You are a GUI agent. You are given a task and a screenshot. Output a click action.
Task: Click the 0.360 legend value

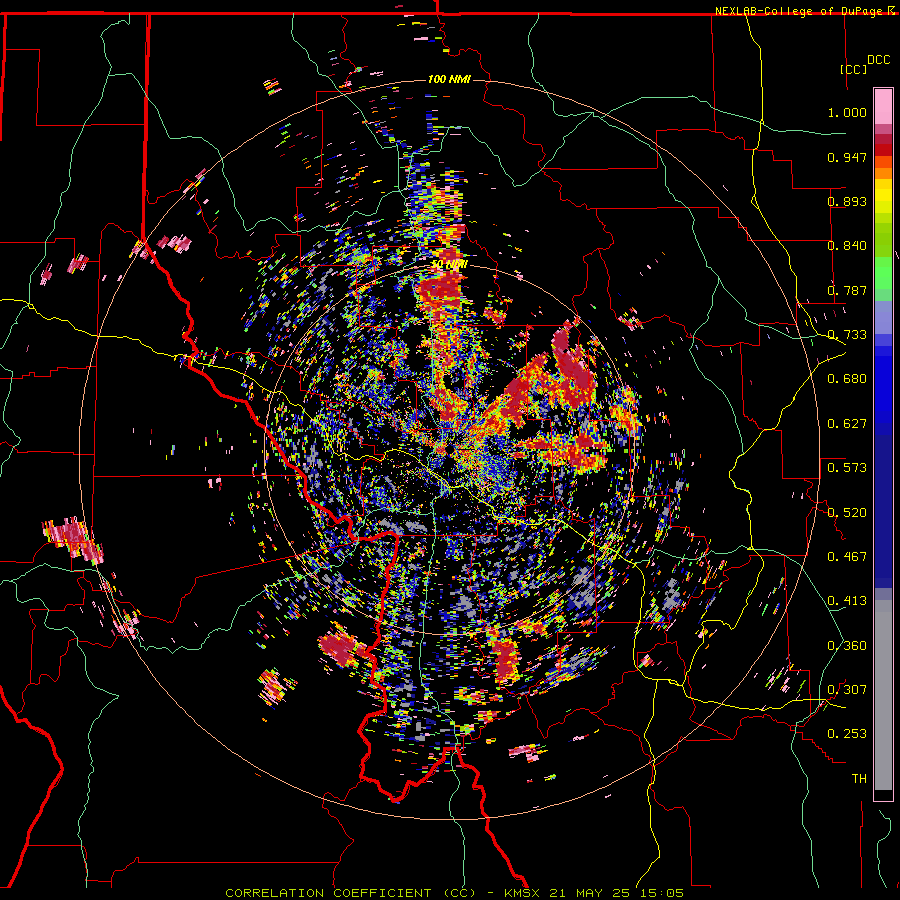847,646
